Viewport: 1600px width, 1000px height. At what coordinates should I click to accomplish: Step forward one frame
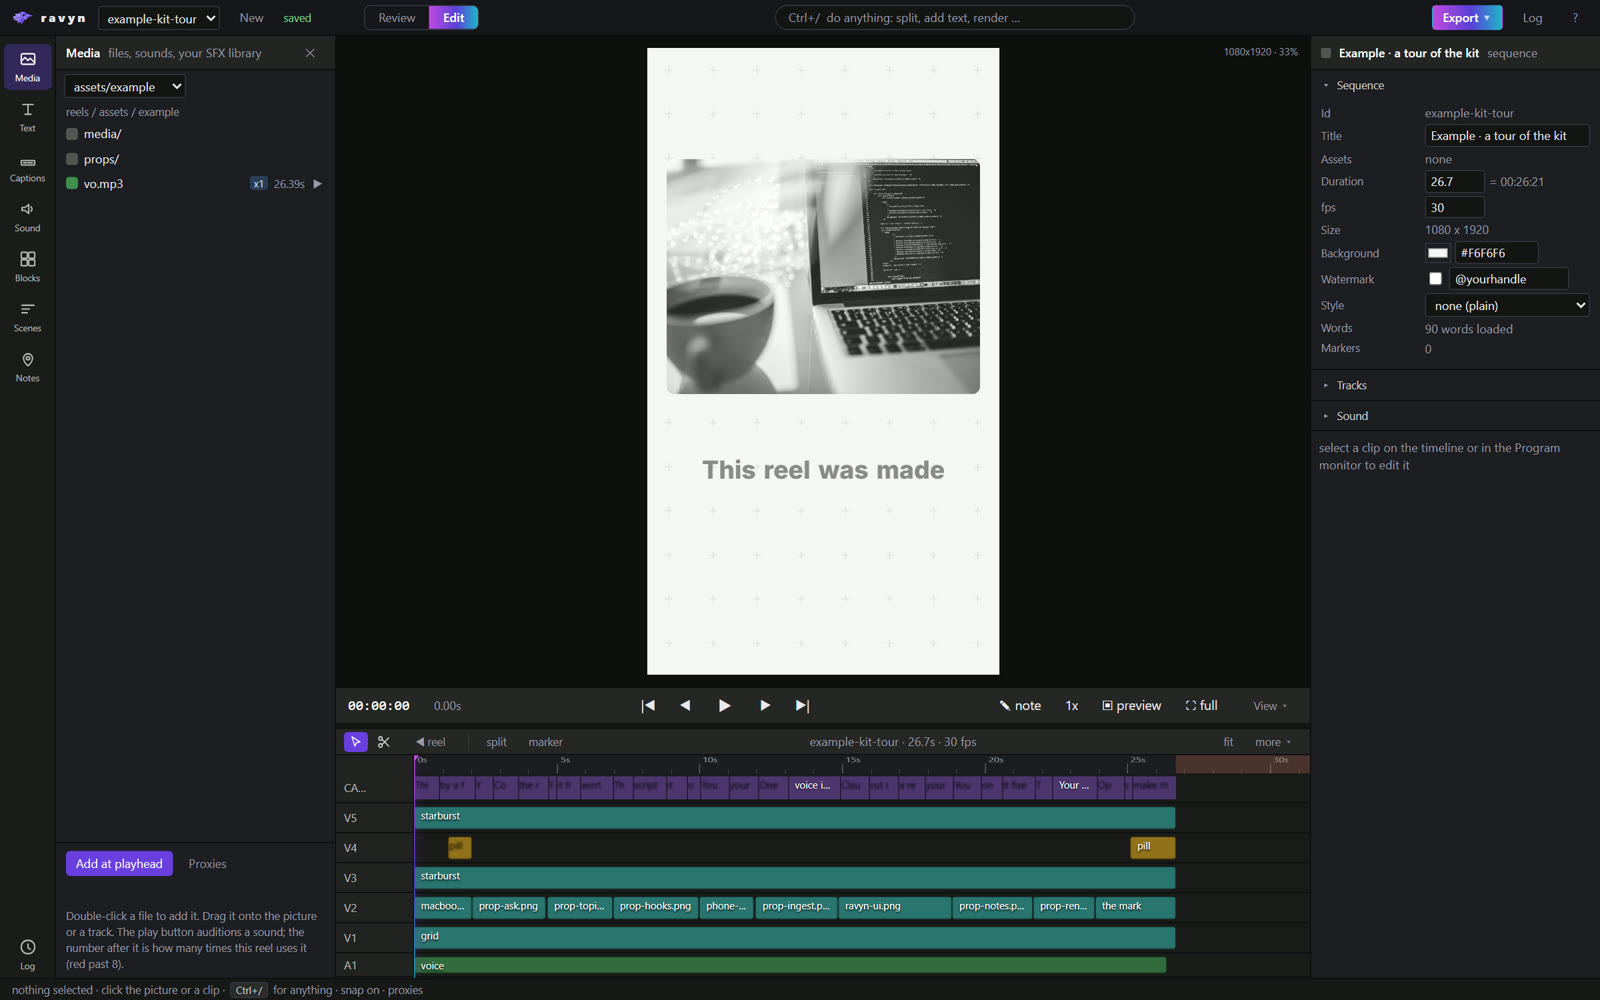(x=765, y=706)
